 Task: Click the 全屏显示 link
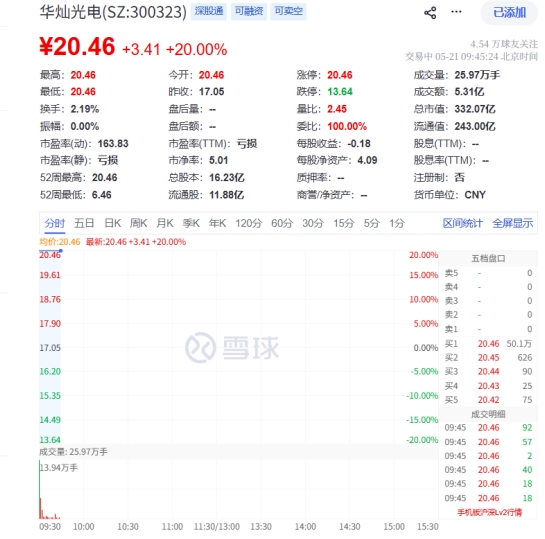pyautogui.click(x=513, y=223)
